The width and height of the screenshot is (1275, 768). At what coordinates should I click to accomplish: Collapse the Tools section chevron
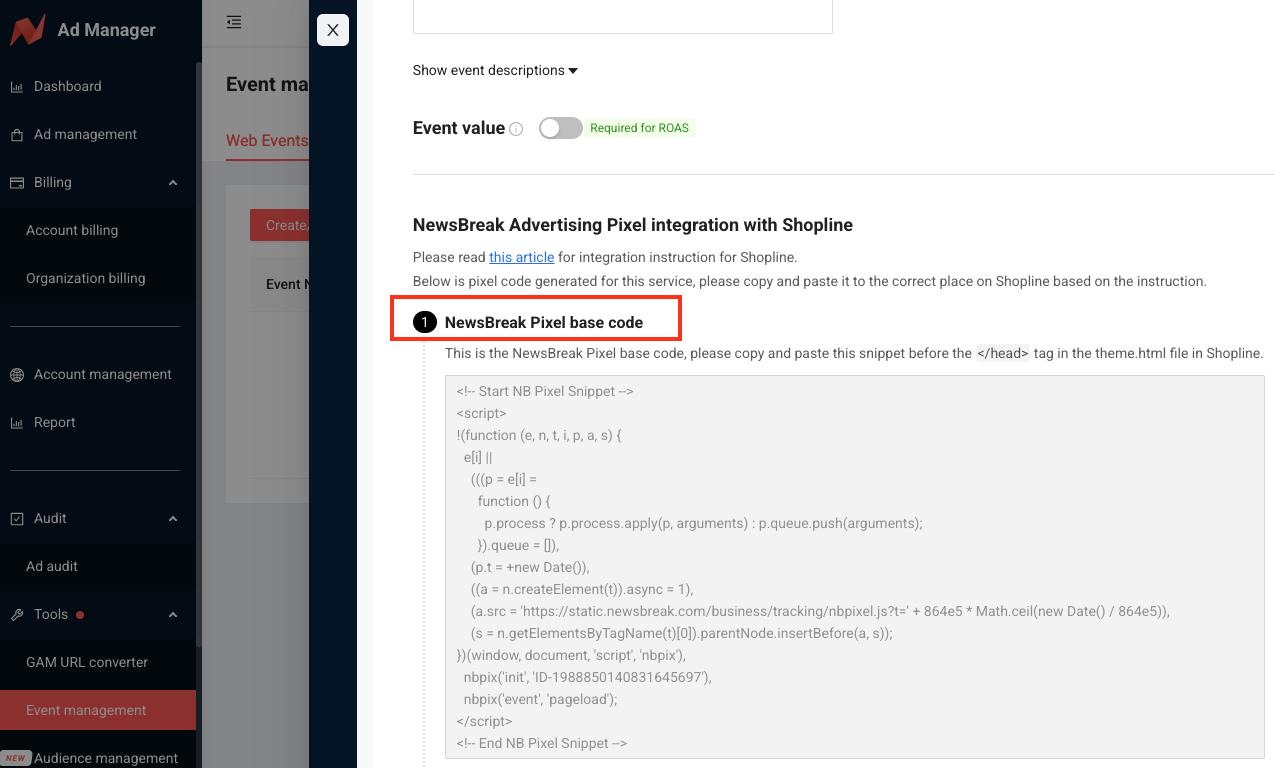pos(173,615)
